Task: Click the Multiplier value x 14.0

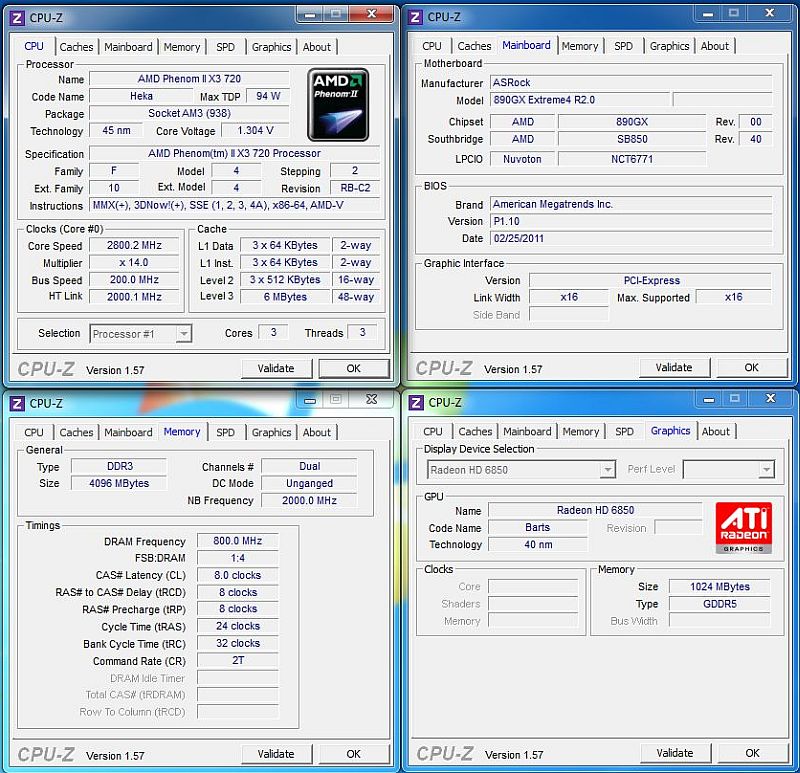Action: 134,263
